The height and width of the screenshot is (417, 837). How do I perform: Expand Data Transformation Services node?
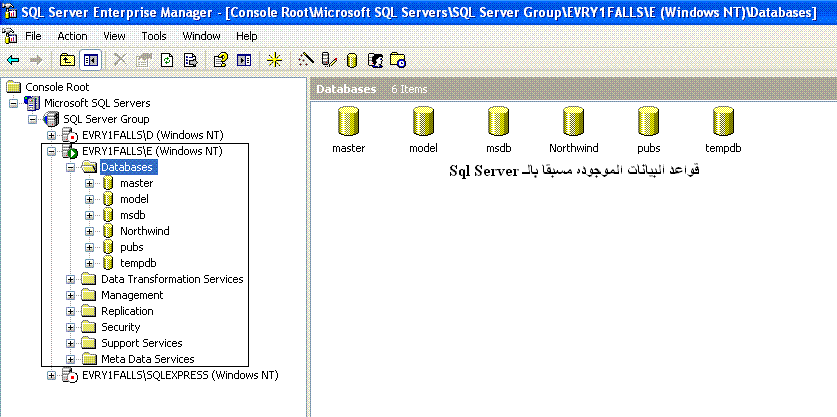click(70, 279)
